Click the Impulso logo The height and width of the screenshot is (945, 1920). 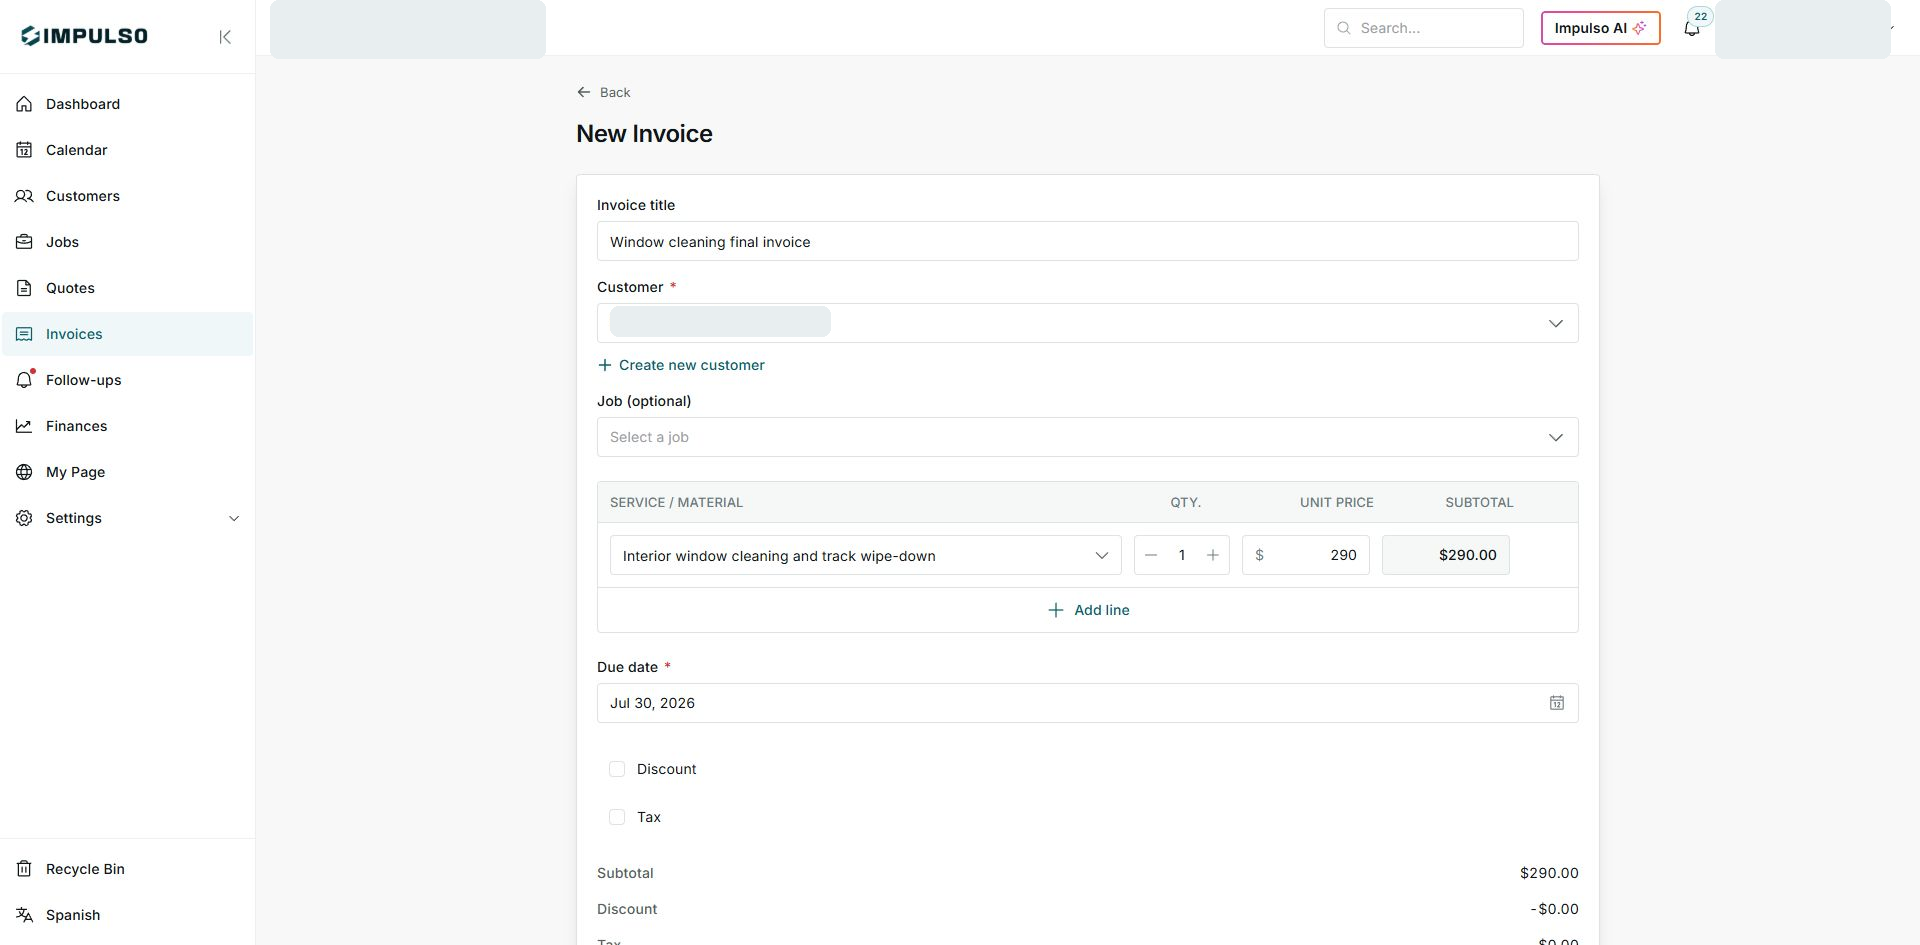point(84,36)
